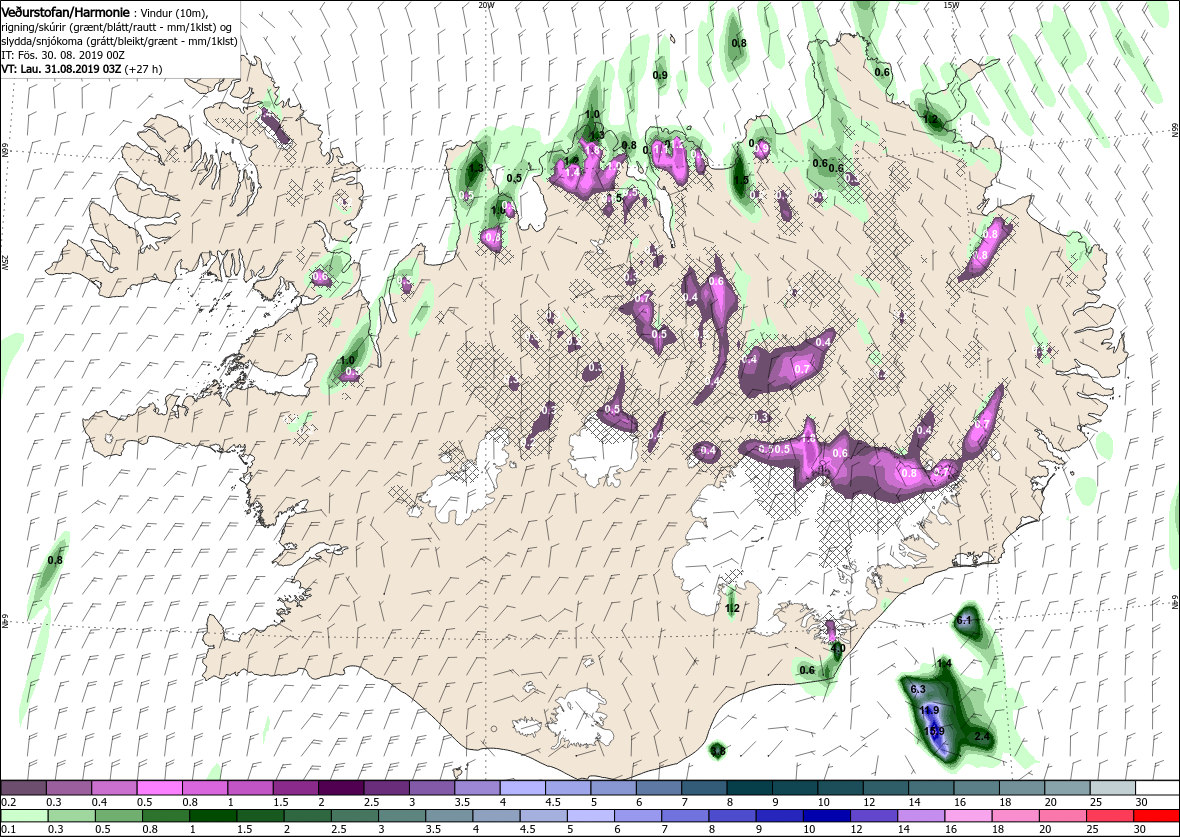This screenshot has width=1180, height=837.
Task: Click the 6.3 rainfall value on the map
Action: [x=918, y=689]
